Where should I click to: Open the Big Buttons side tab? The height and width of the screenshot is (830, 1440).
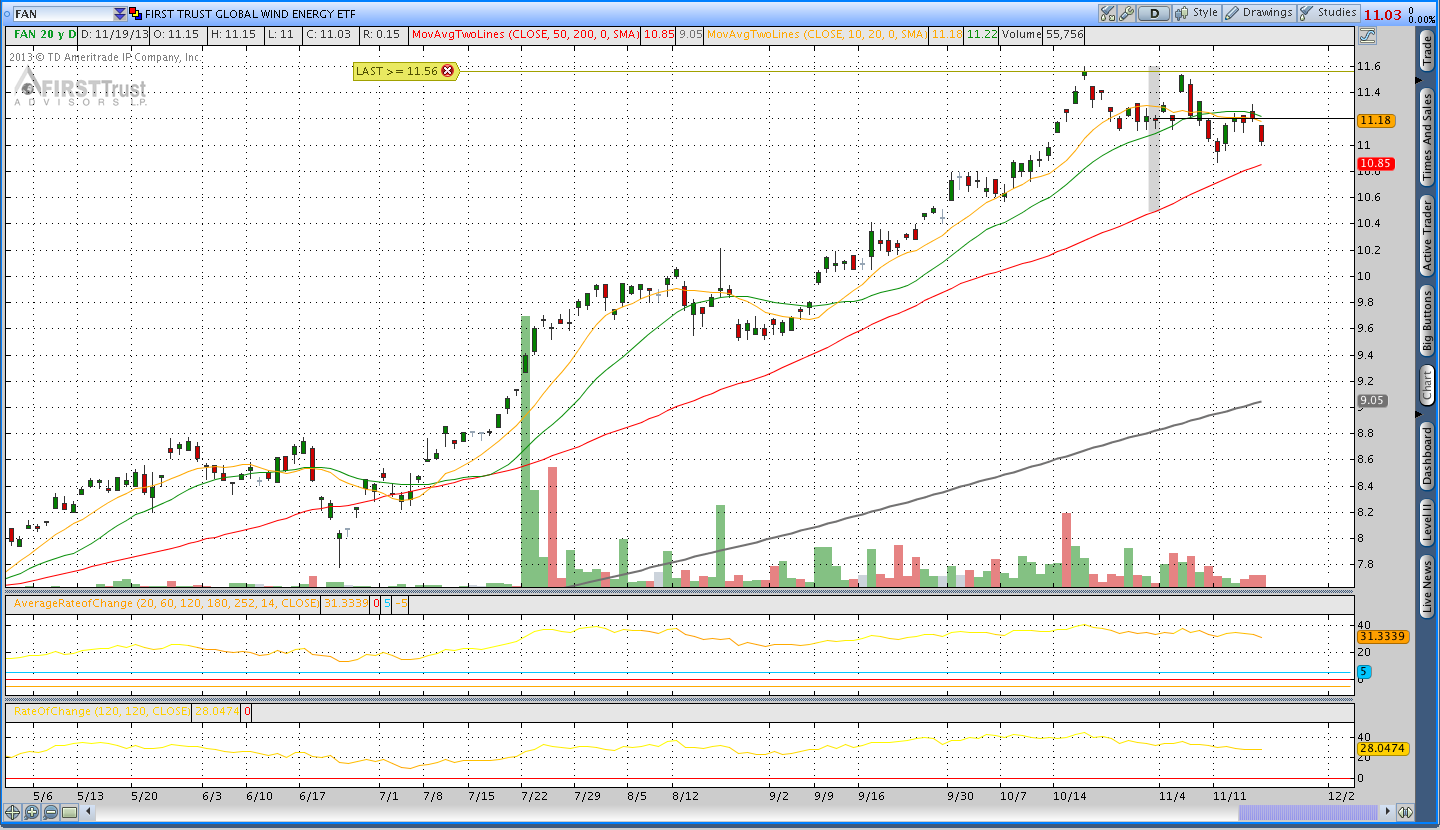pos(1427,320)
